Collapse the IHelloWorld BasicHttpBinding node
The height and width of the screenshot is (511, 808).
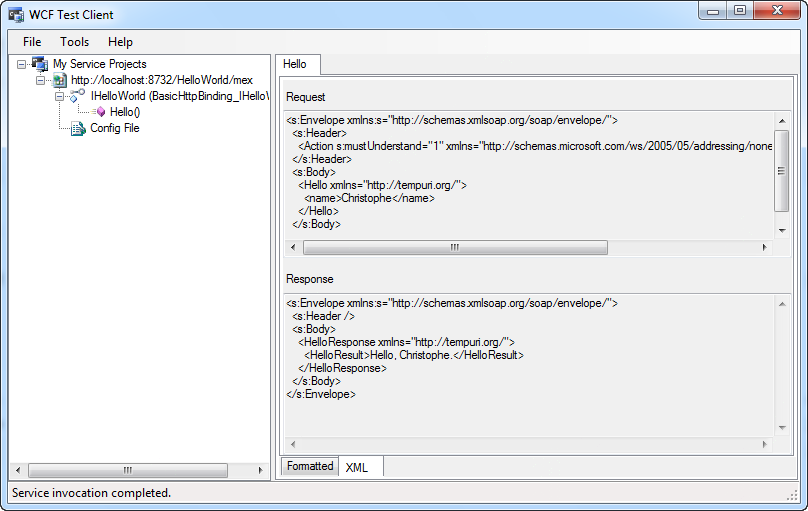pyautogui.click(x=59, y=96)
